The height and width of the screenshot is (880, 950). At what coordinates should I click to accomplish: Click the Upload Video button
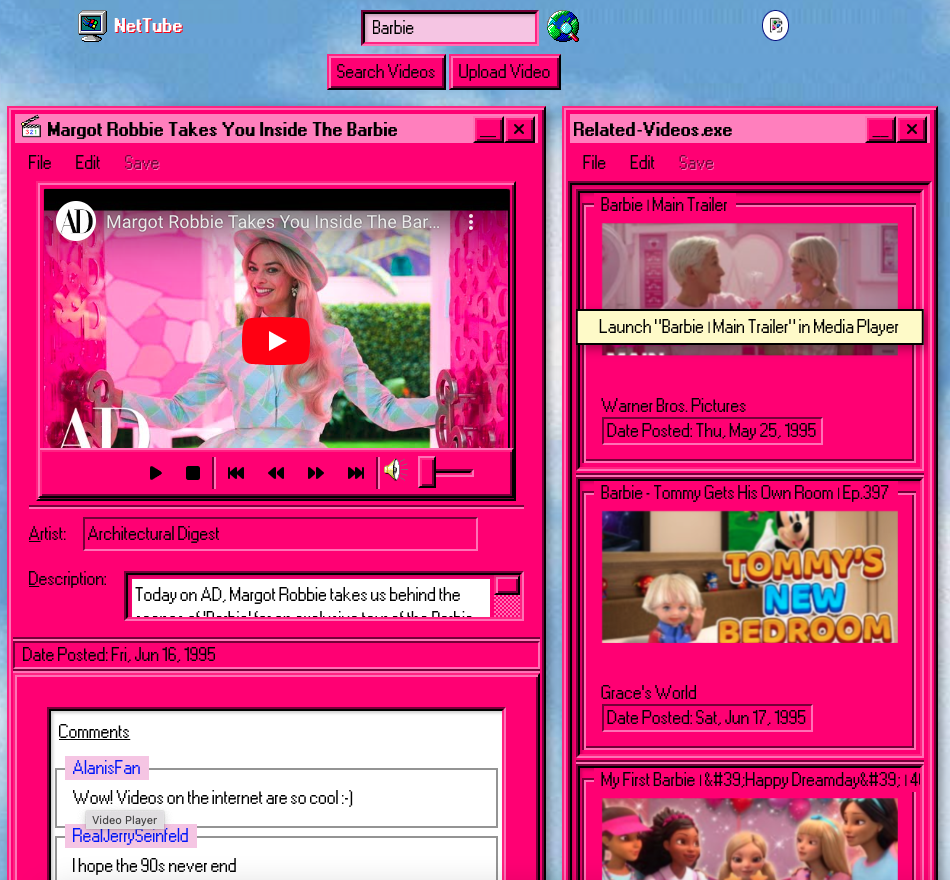(x=504, y=72)
